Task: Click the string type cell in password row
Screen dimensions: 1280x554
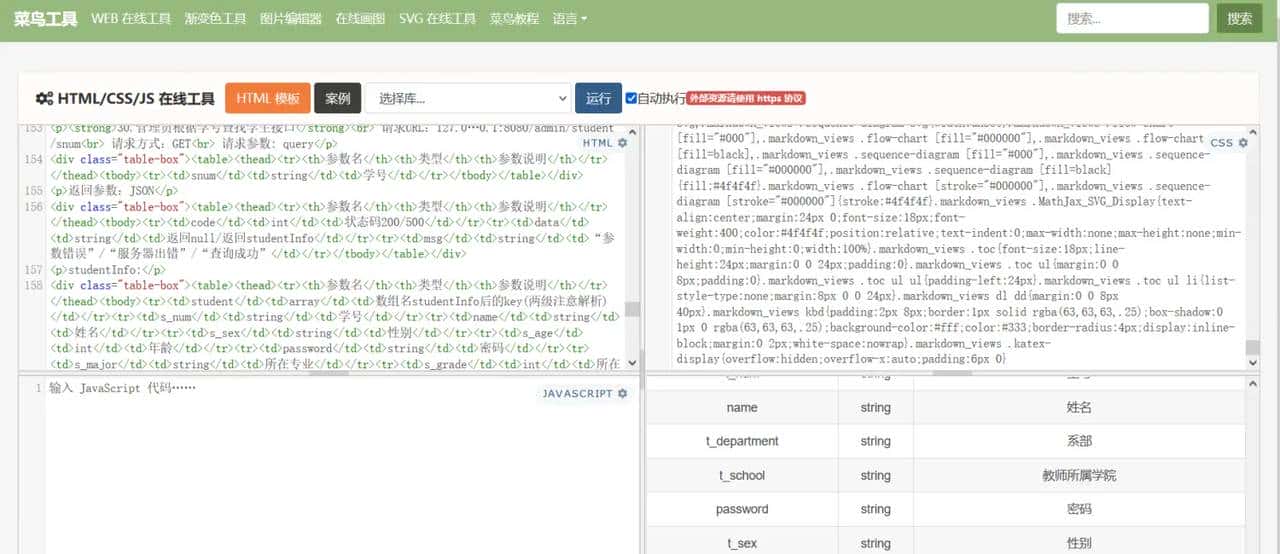Action: (875, 510)
